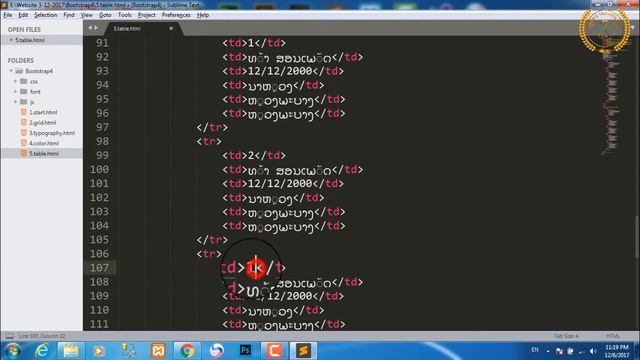Toggle the panel switcher icon in status bar
This screenshot has width=640, height=360.
9,336
